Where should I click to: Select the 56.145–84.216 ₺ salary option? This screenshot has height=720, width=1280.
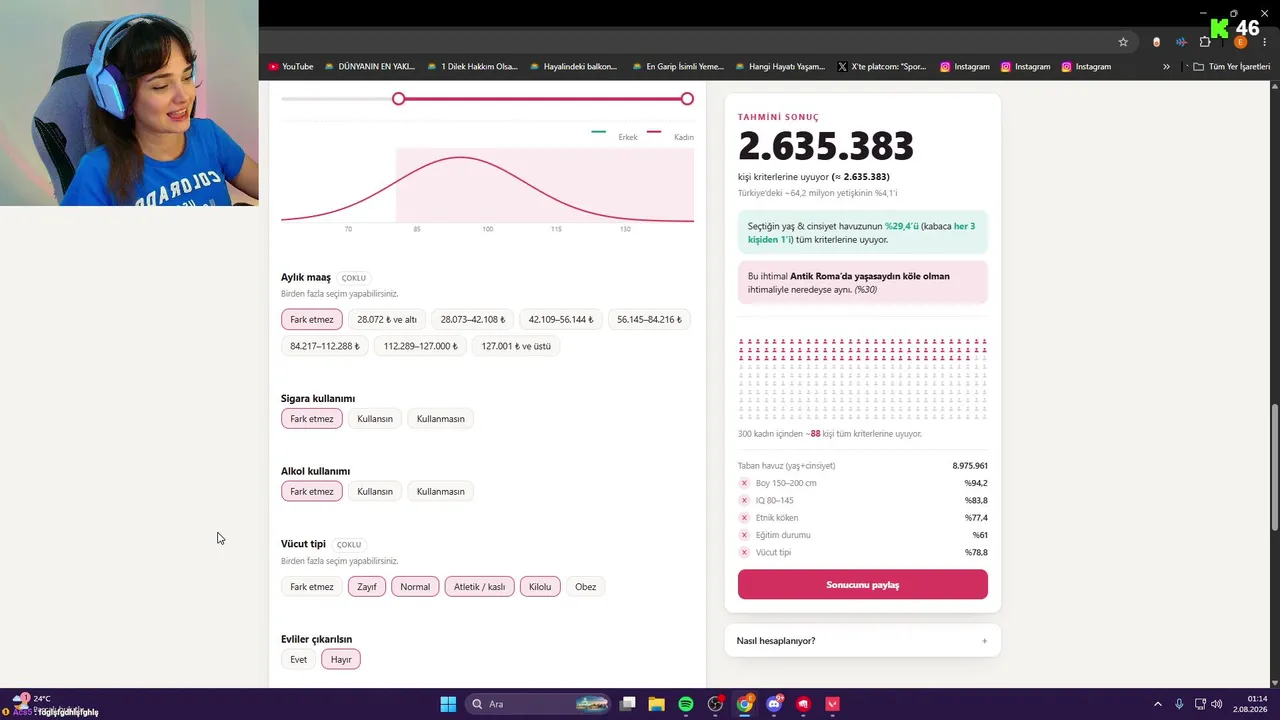(649, 320)
